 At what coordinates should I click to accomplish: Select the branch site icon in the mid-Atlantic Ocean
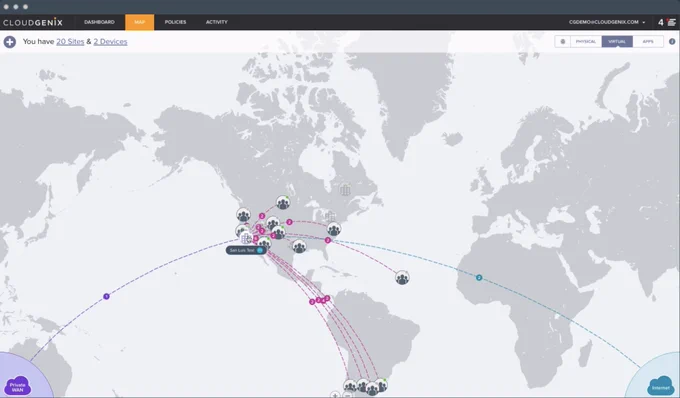pyautogui.click(x=402, y=277)
